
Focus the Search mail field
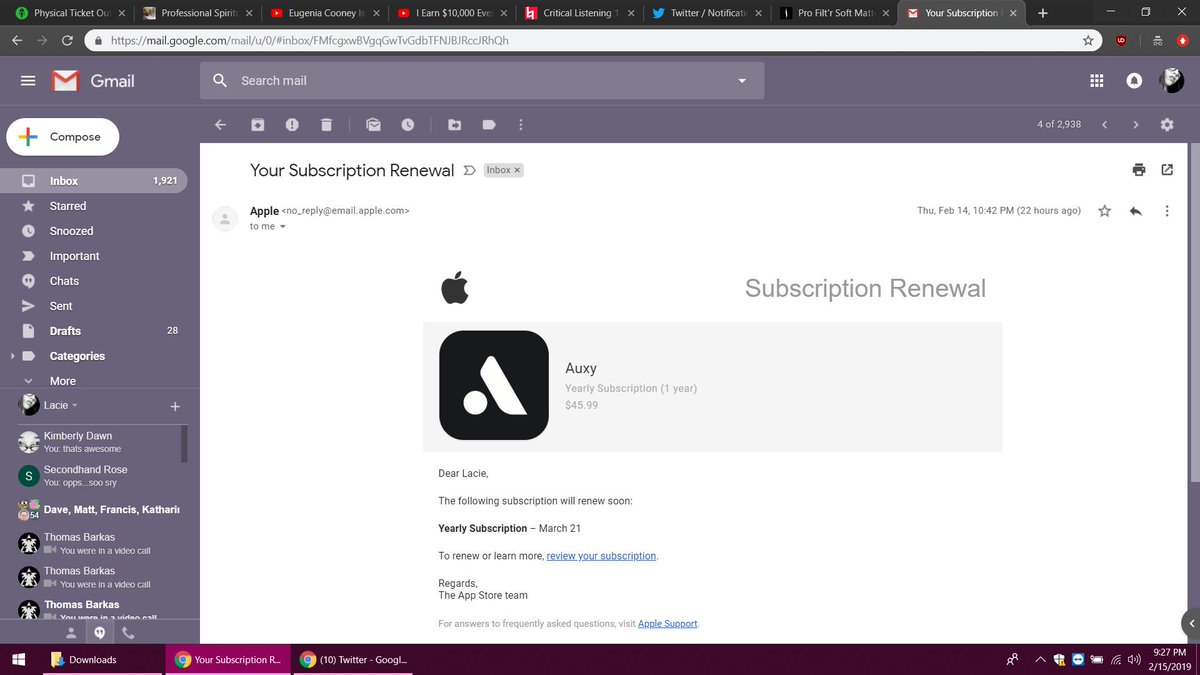[482, 81]
